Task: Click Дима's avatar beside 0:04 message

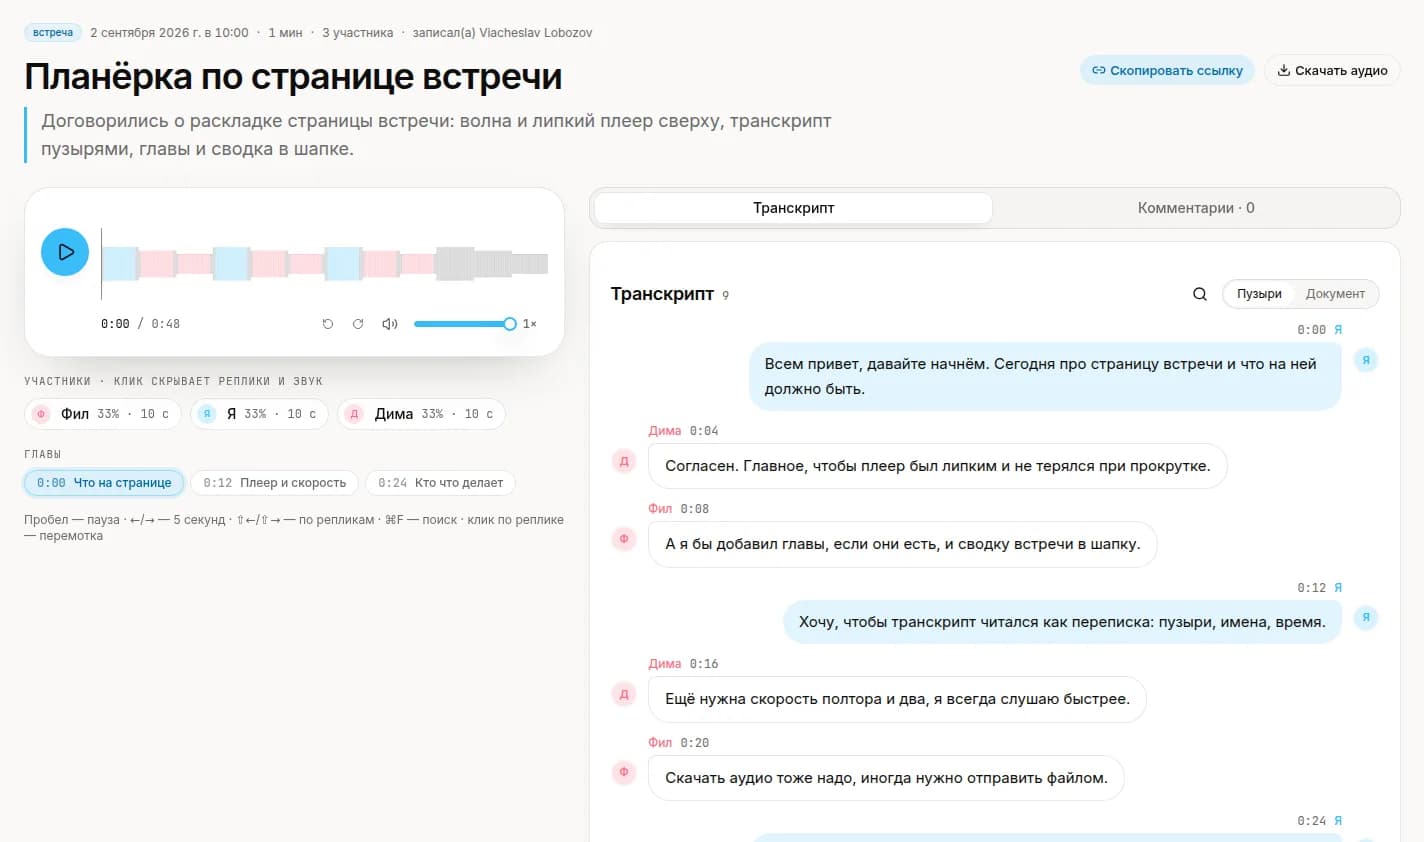Action: coord(624,461)
